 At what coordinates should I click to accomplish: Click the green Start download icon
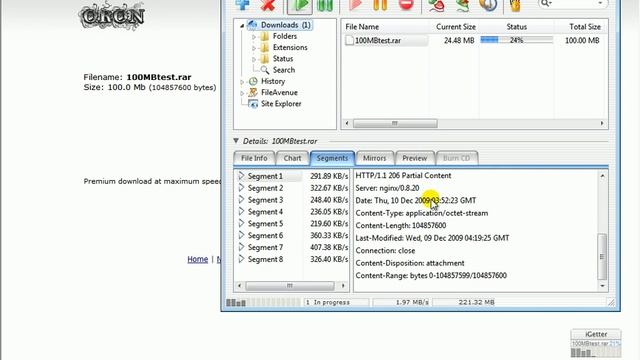[300, 5]
